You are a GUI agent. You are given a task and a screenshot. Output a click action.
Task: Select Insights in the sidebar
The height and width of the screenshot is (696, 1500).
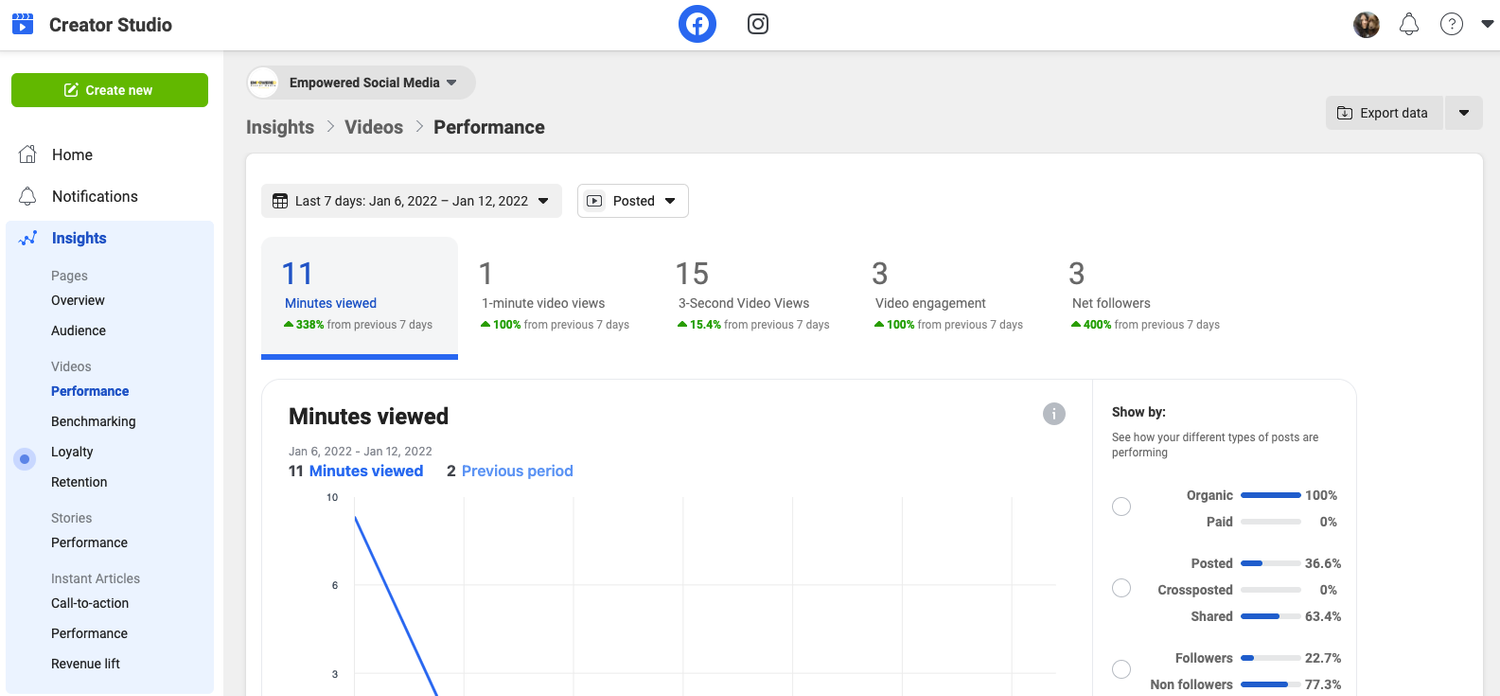79,238
